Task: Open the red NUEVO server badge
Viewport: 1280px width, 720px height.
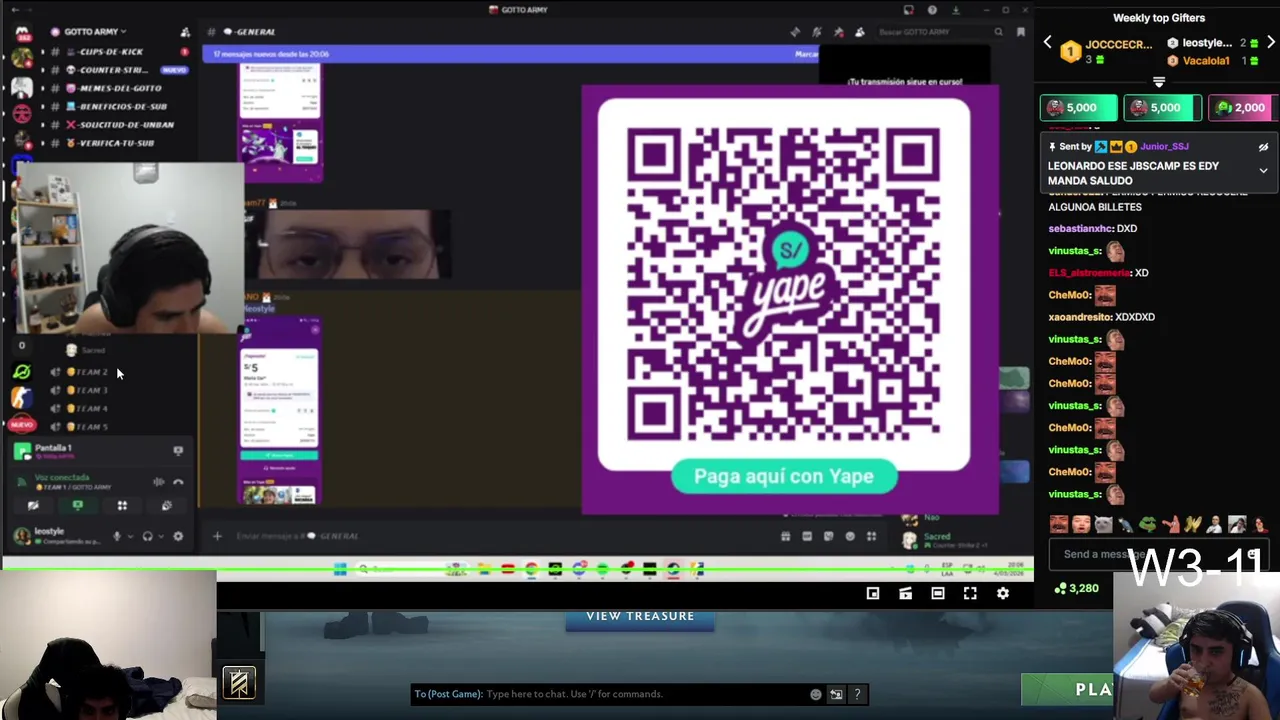Action: tap(21, 424)
